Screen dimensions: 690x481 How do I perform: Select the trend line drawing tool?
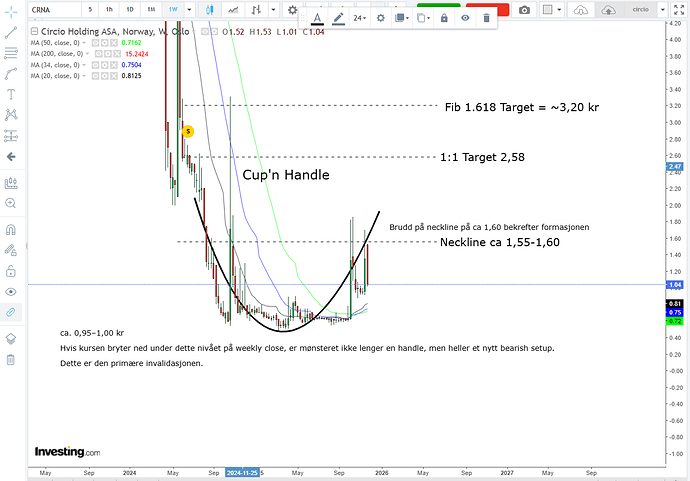[x=11, y=32]
